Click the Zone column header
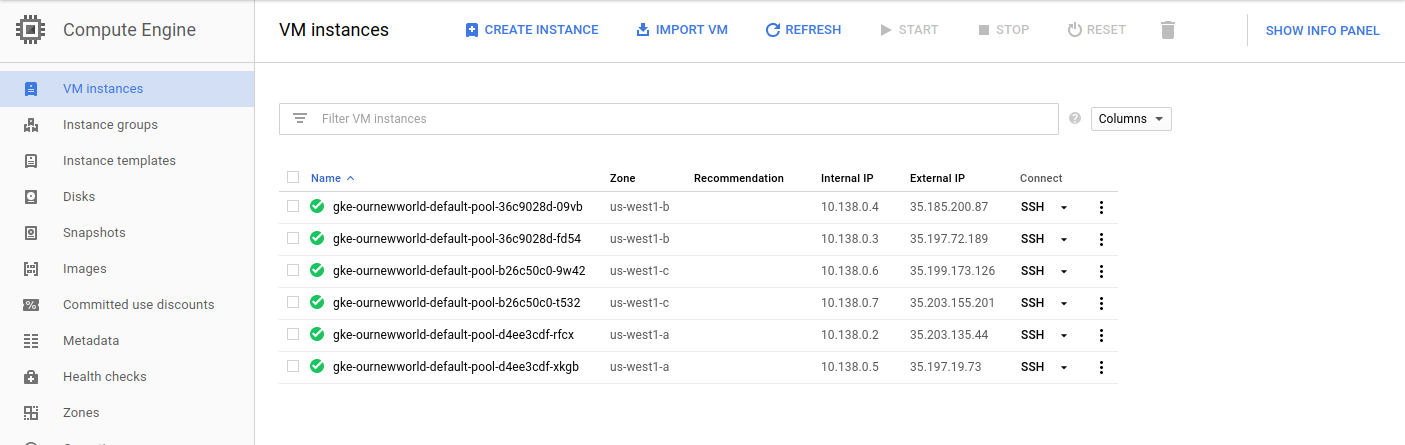Image resolution: width=1405 pixels, height=445 pixels. 622,178
